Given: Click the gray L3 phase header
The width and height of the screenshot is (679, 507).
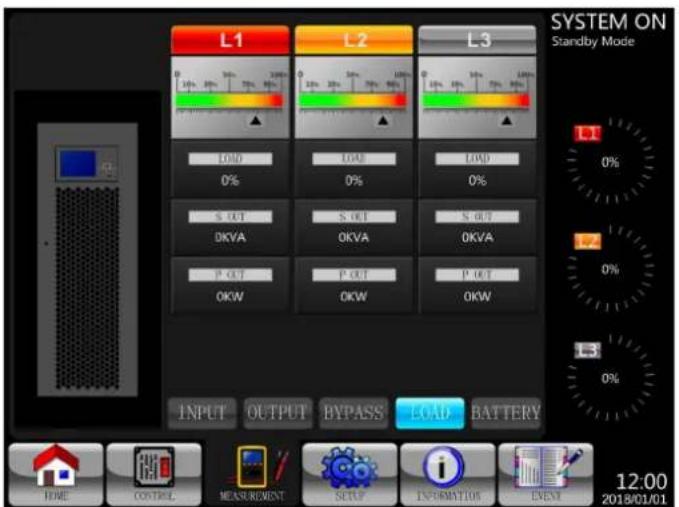Looking at the screenshot, I should click(477, 40).
